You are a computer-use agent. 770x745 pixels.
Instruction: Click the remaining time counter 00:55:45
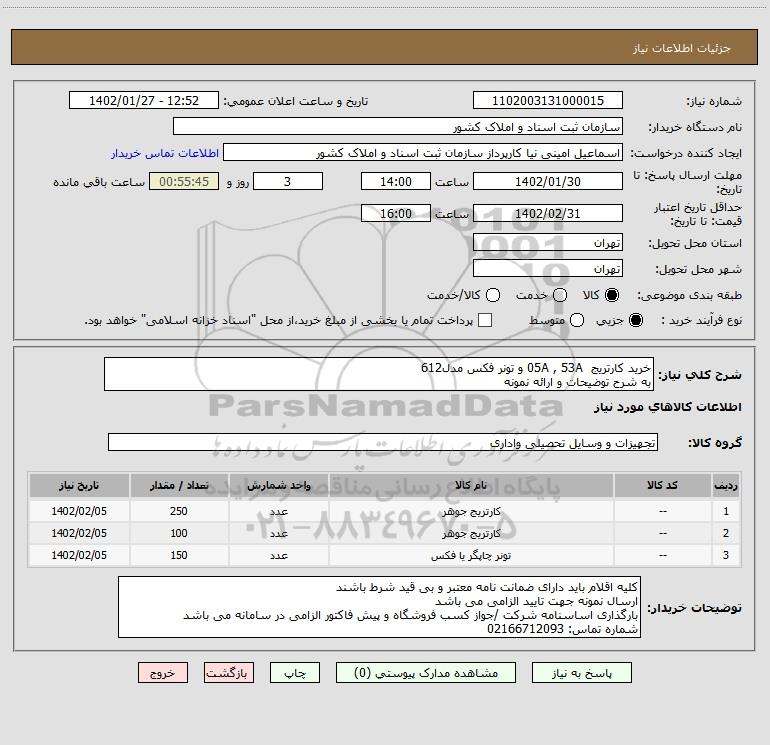[x=184, y=181]
